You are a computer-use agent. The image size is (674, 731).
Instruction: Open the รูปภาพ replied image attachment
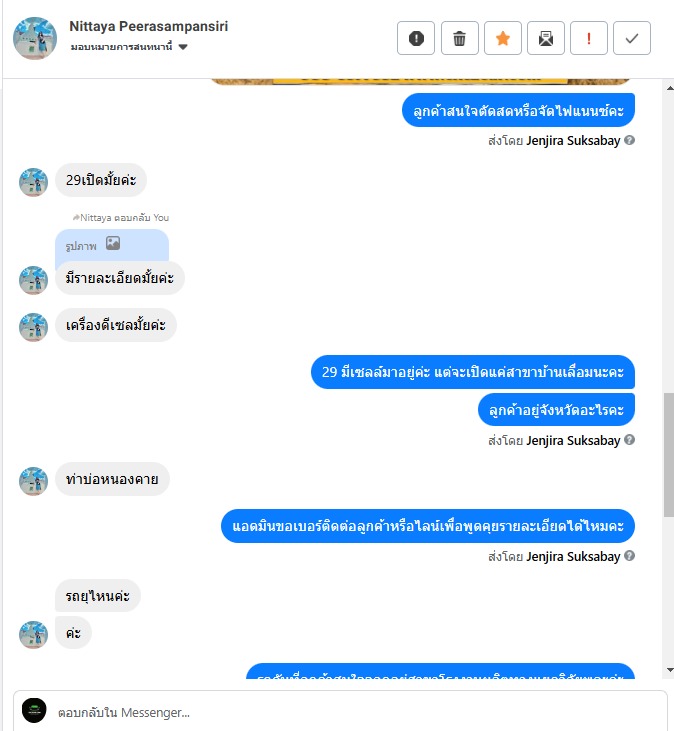pyautogui.click(x=112, y=245)
